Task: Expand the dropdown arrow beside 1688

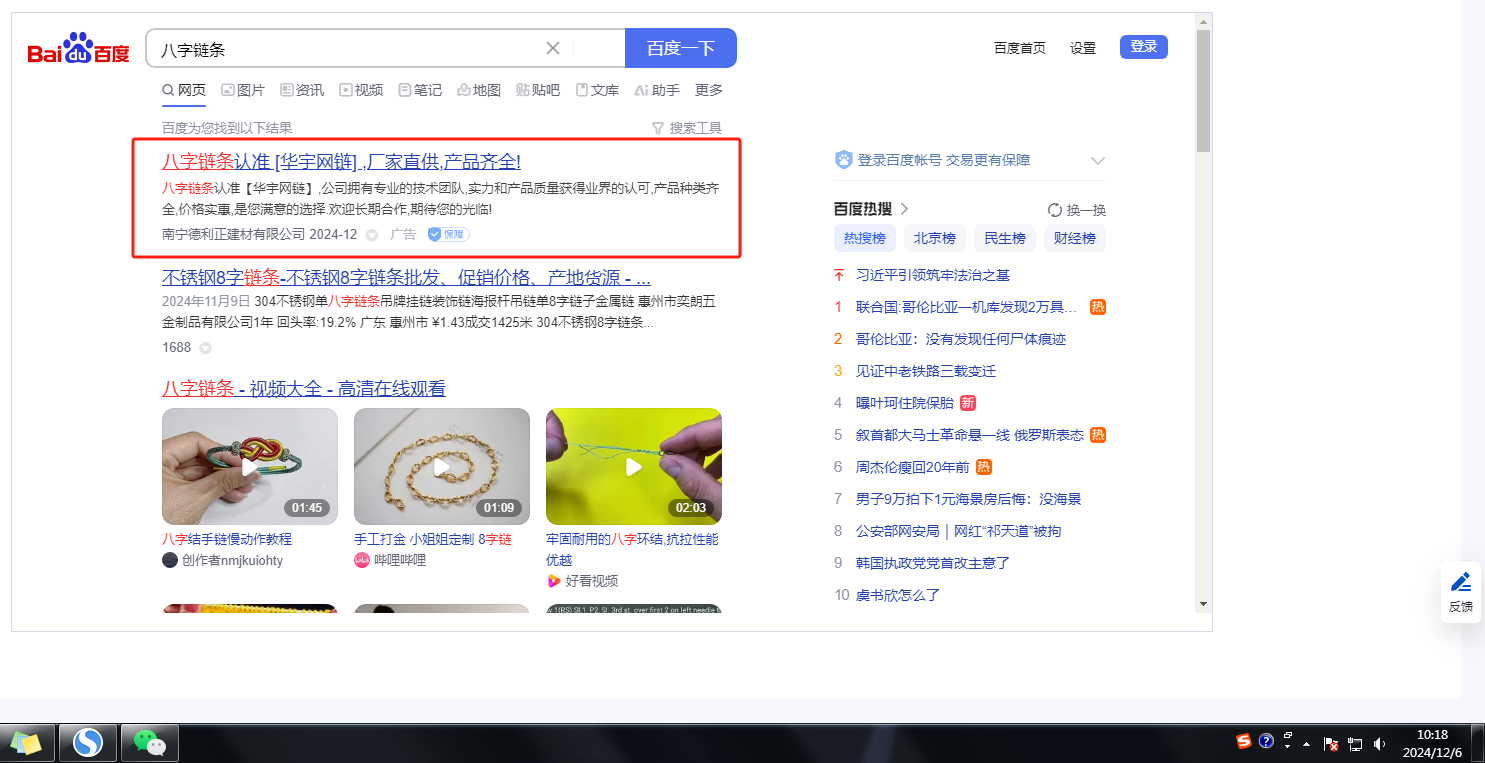Action: [205, 348]
